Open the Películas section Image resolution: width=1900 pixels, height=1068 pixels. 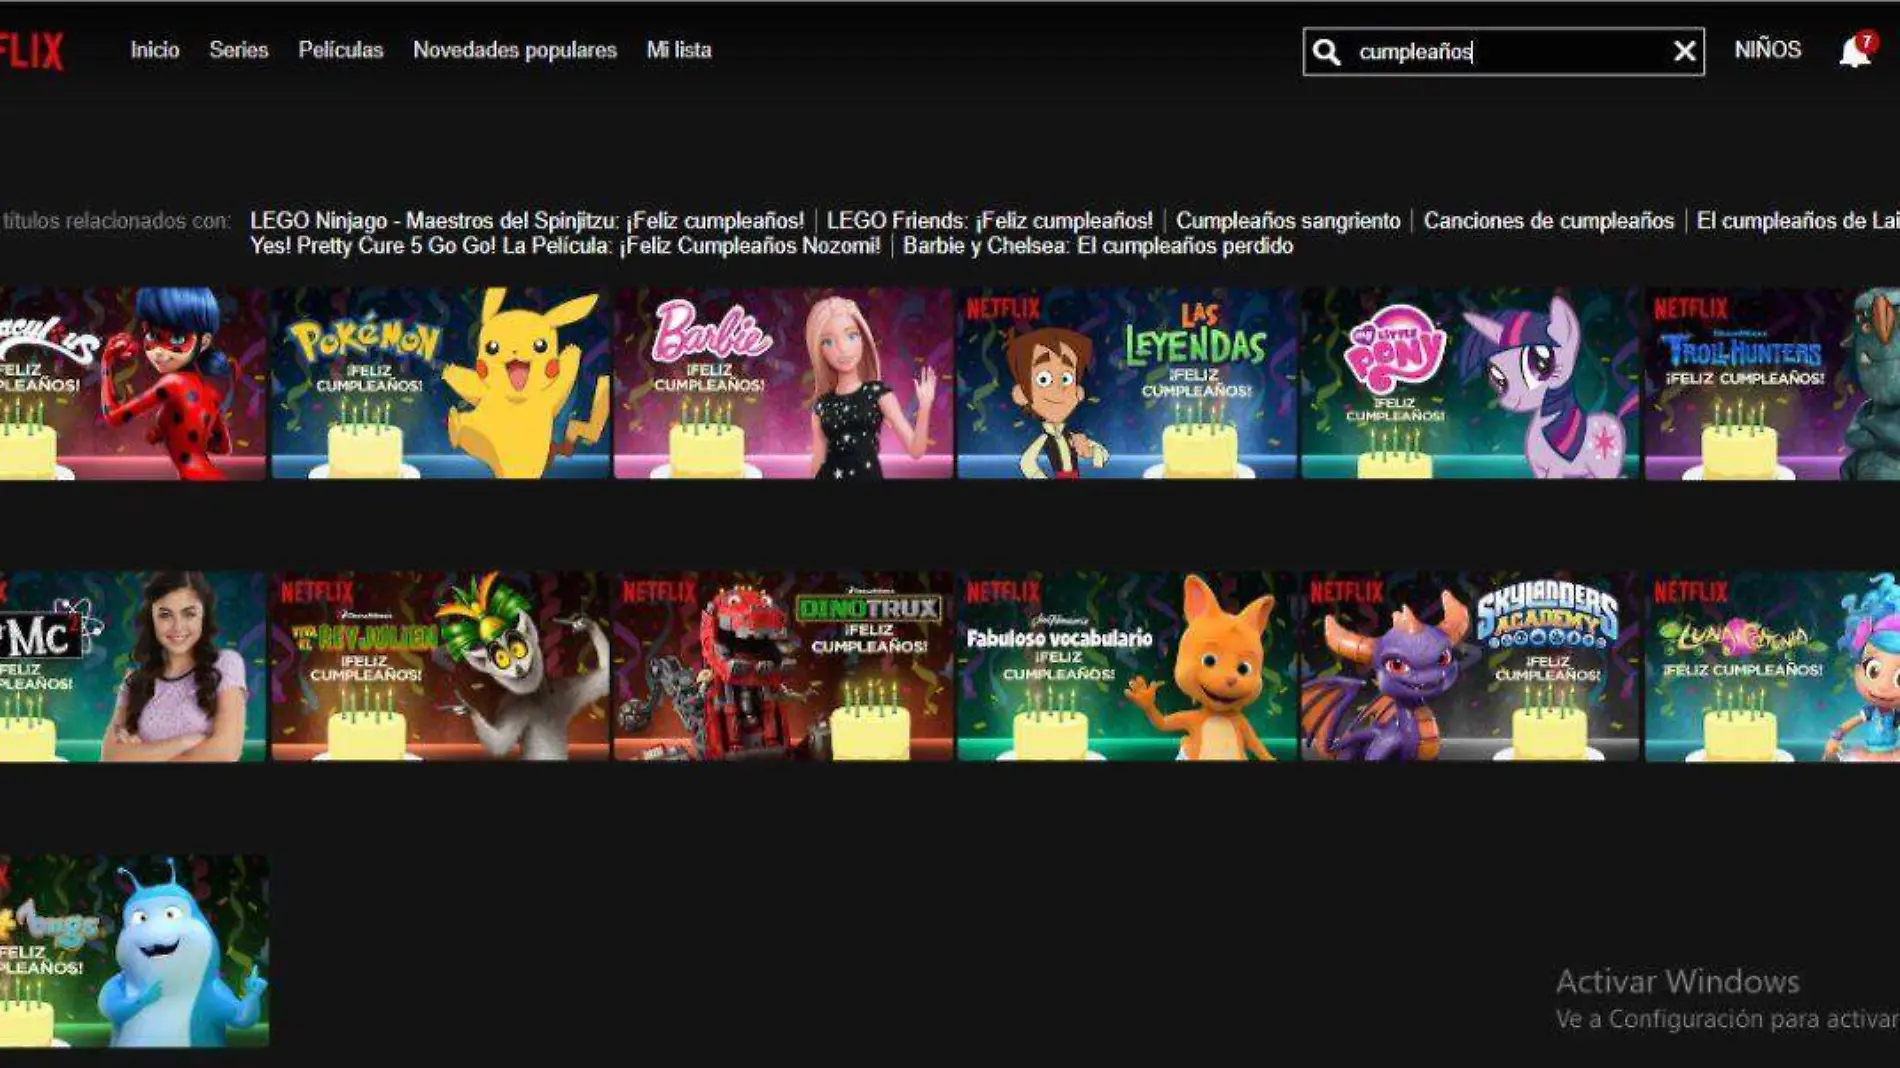coord(340,50)
